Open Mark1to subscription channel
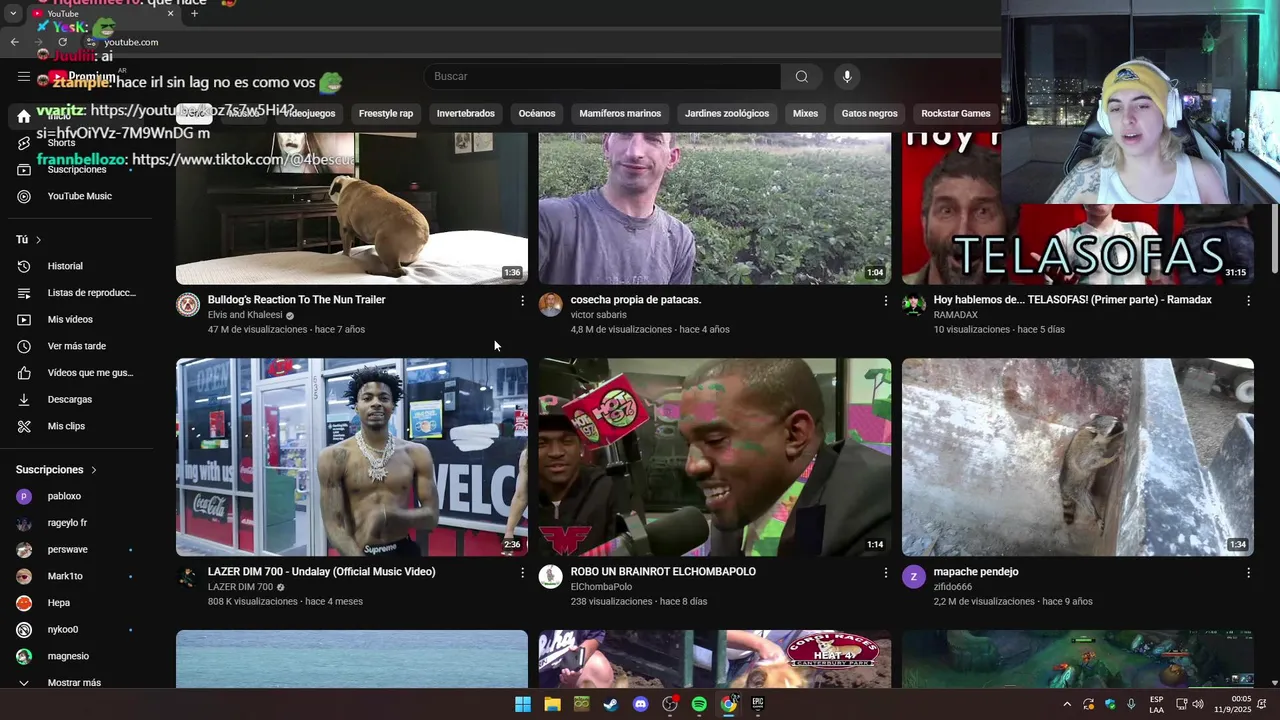This screenshot has width=1280, height=720. coord(76,576)
